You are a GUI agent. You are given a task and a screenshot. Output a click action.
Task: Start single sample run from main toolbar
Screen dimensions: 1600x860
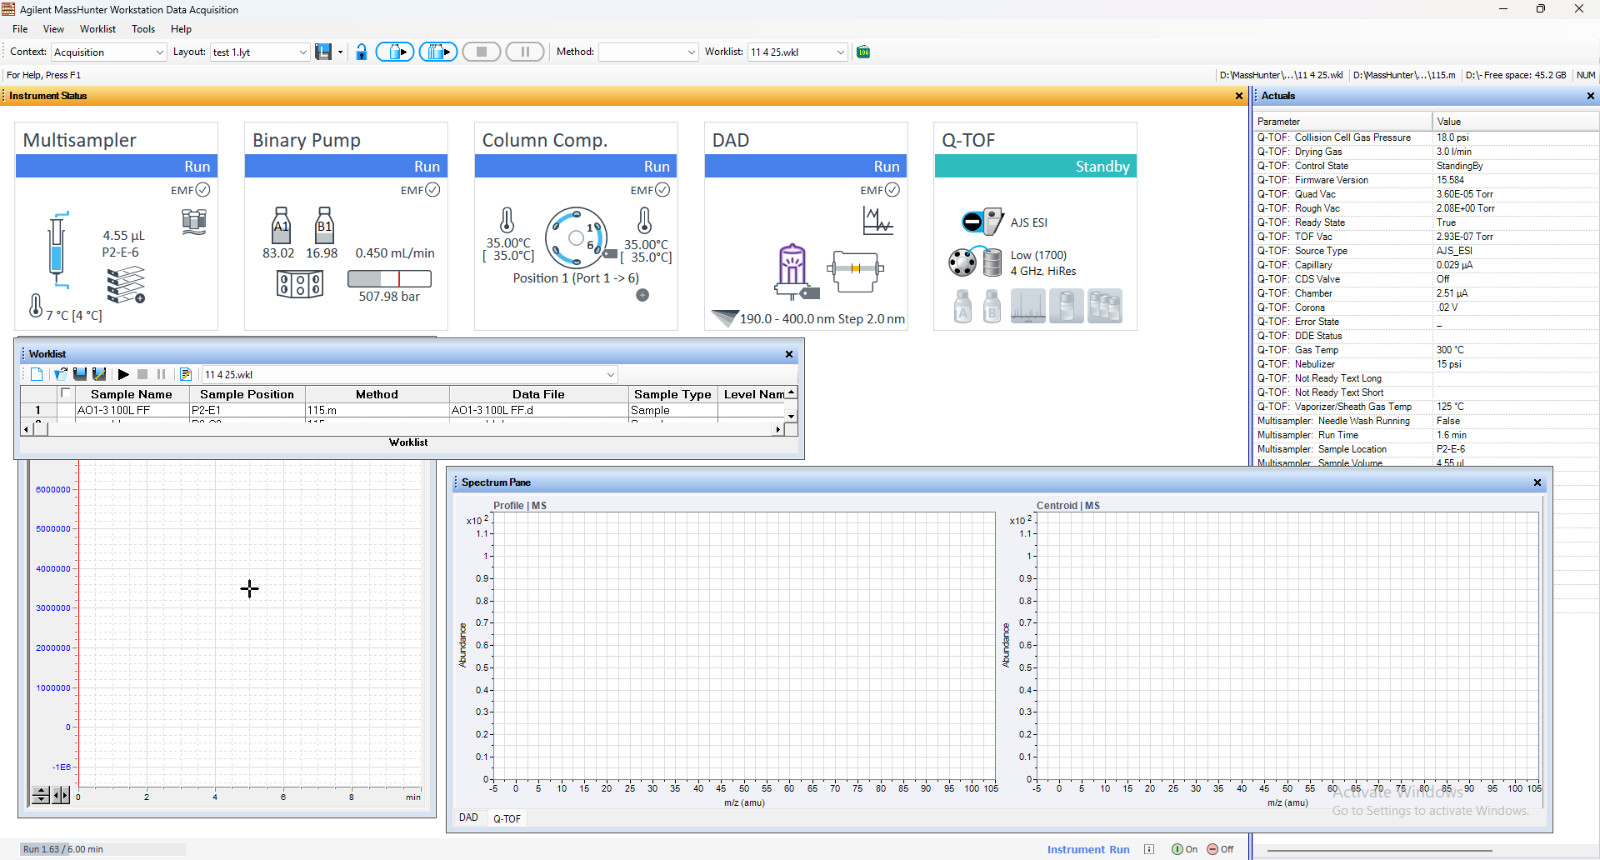[x=395, y=52]
